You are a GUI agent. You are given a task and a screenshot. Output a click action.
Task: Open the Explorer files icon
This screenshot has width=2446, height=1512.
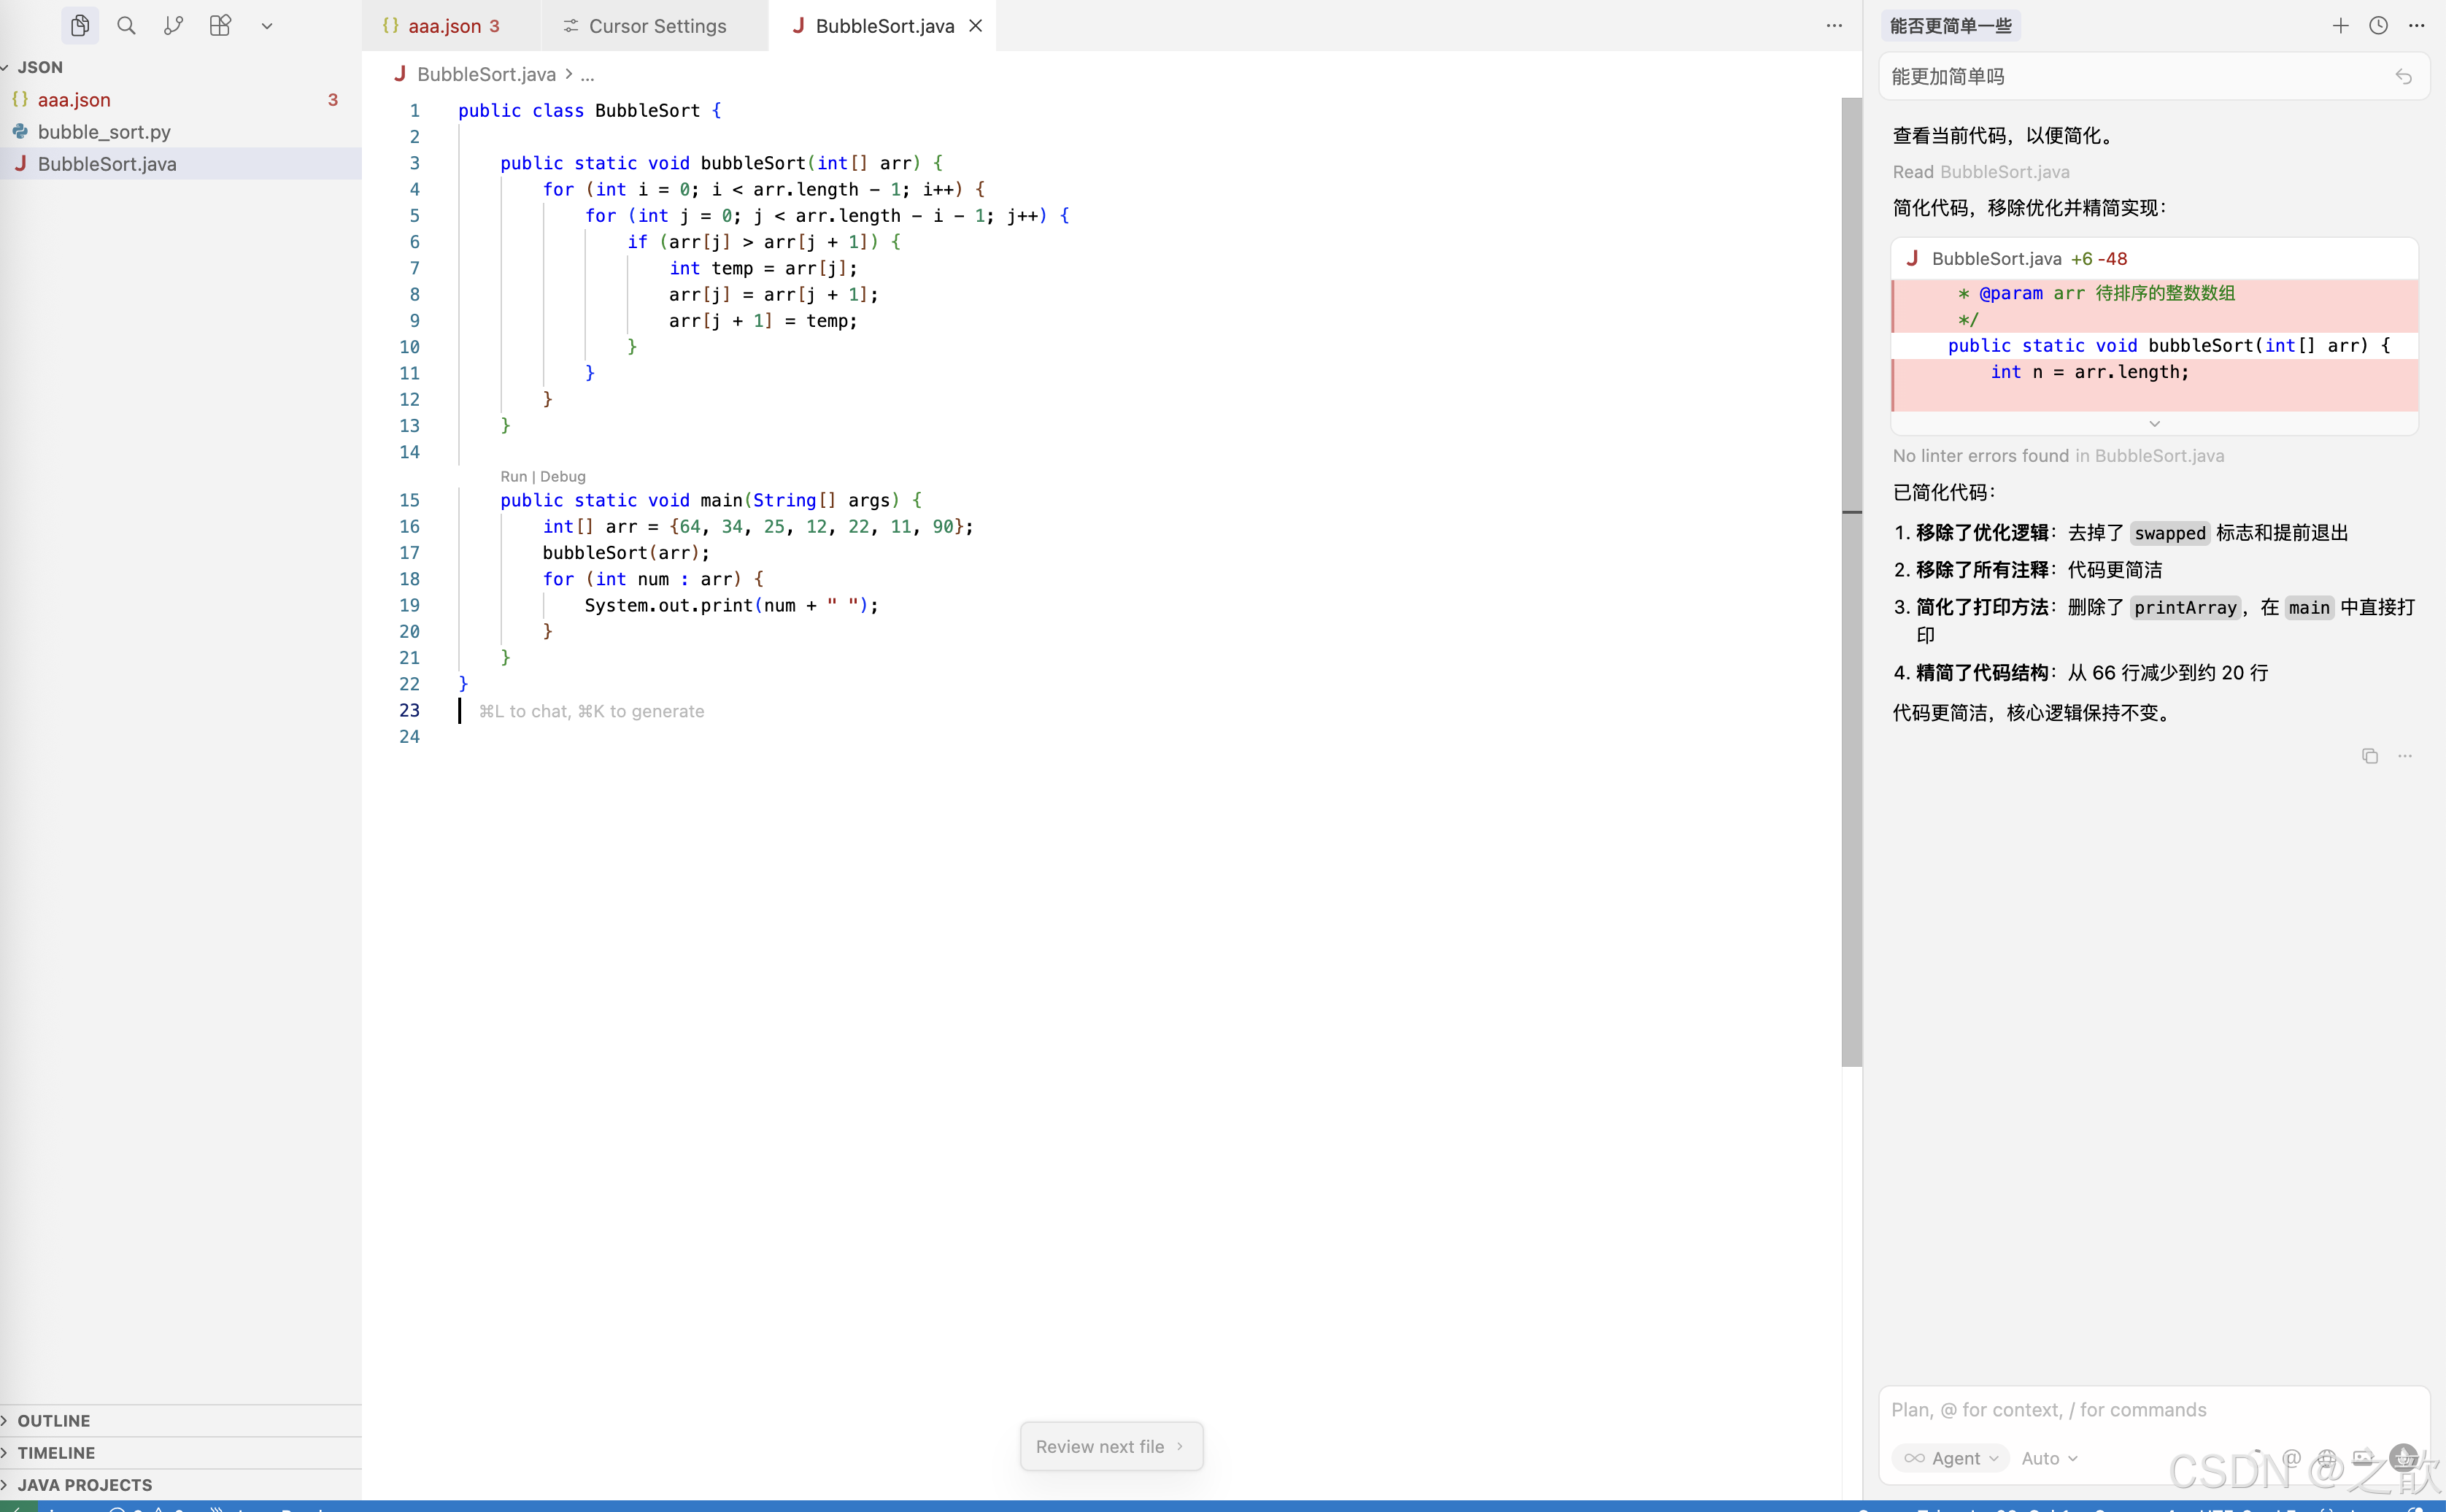point(80,26)
